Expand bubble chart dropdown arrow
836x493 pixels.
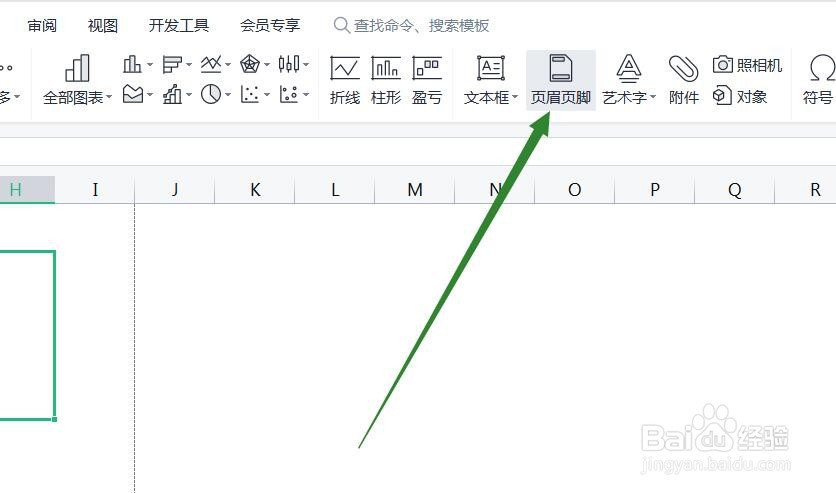pos(306,95)
